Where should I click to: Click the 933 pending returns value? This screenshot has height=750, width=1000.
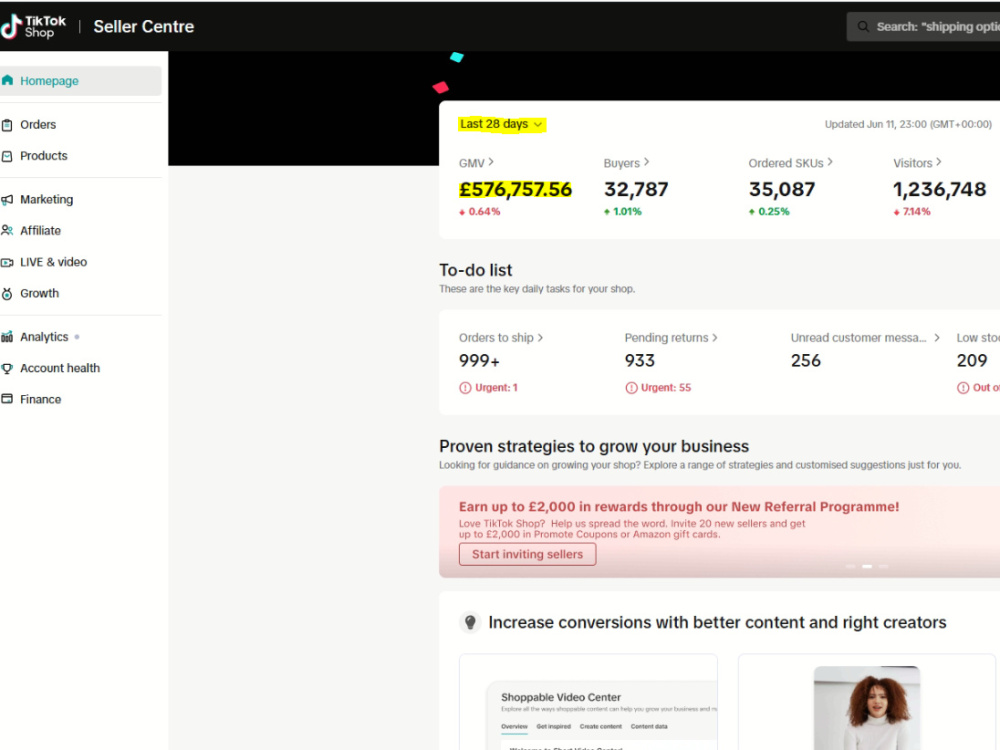coord(640,361)
